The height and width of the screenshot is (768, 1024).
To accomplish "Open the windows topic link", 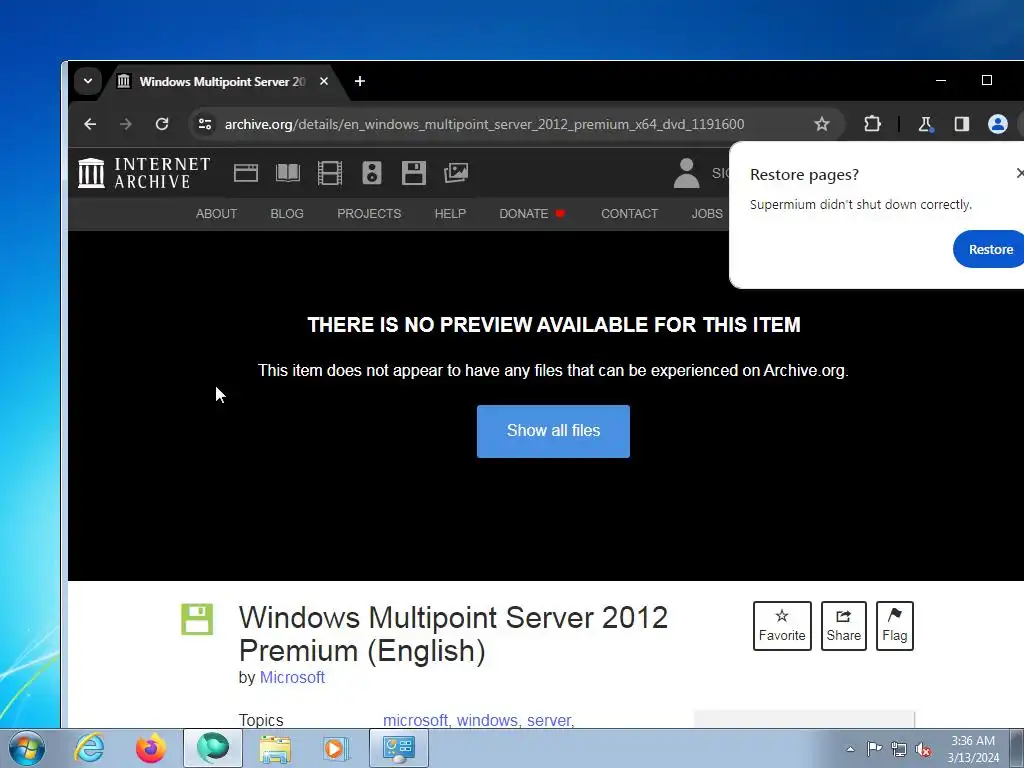I will click(487, 720).
